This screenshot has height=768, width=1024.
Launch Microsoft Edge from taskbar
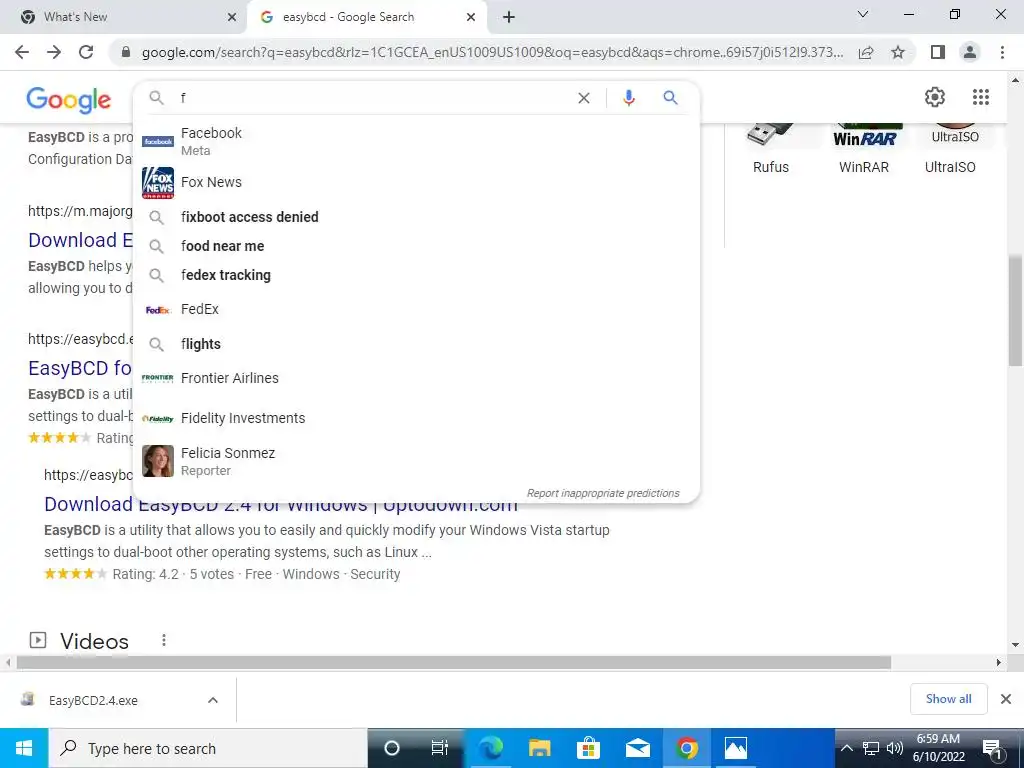click(x=490, y=748)
